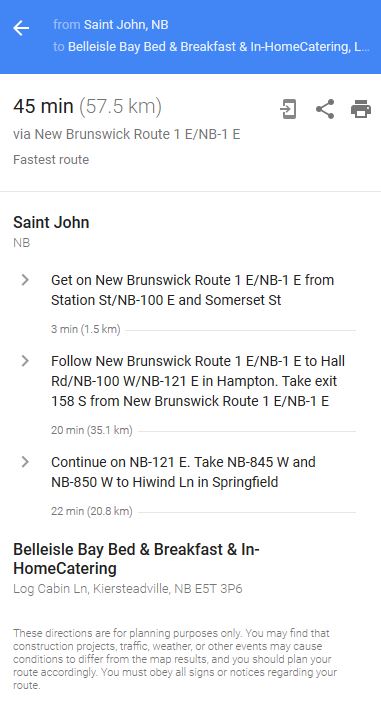This screenshot has width=381, height=726.
Task: Expand the NB-121 E Hiwind Ln step
Action: (25, 462)
